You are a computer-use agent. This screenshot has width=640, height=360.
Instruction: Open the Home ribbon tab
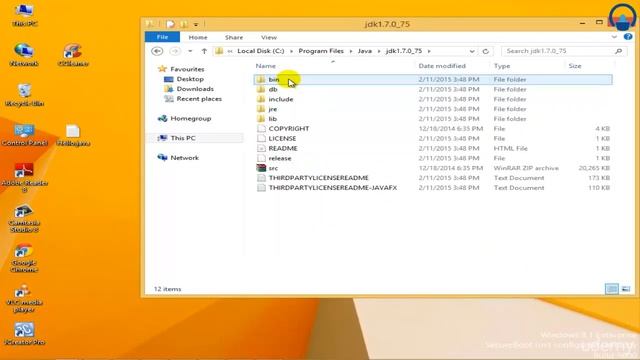click(x=198, y=37)
